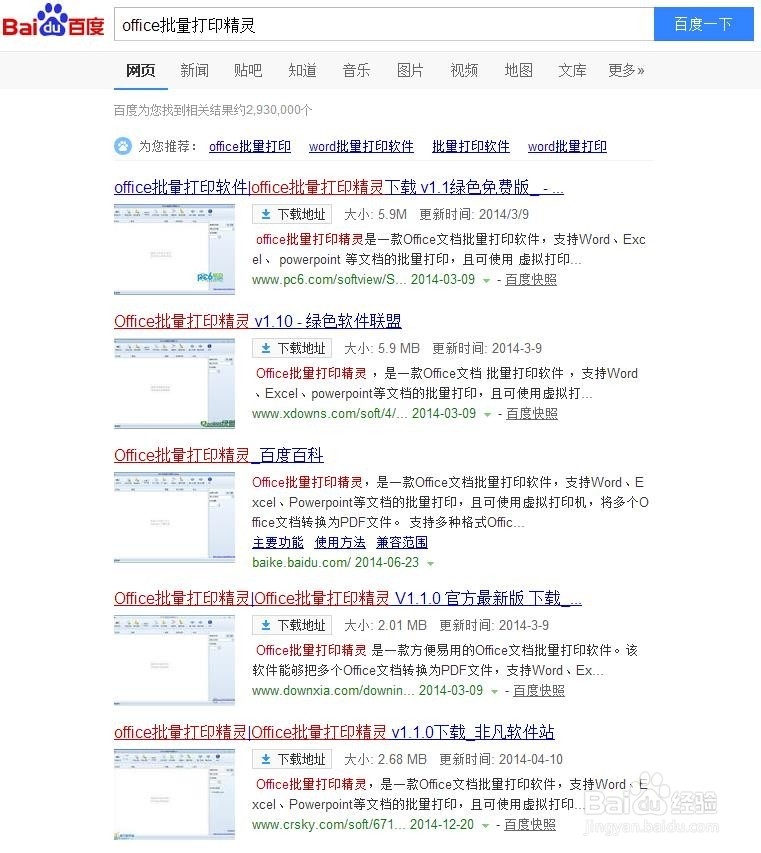This screenshot has height=853, width=761.
Task: Expand the 更多» menu
Action: point(626,70)
